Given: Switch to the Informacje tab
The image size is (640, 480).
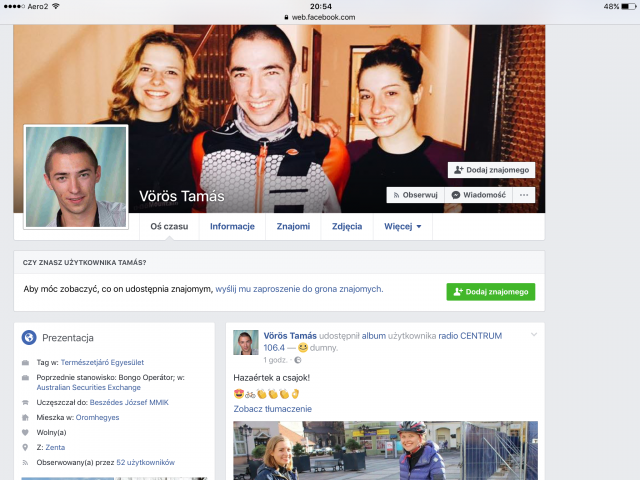Looking at the screenshot, I should (232, 226).
